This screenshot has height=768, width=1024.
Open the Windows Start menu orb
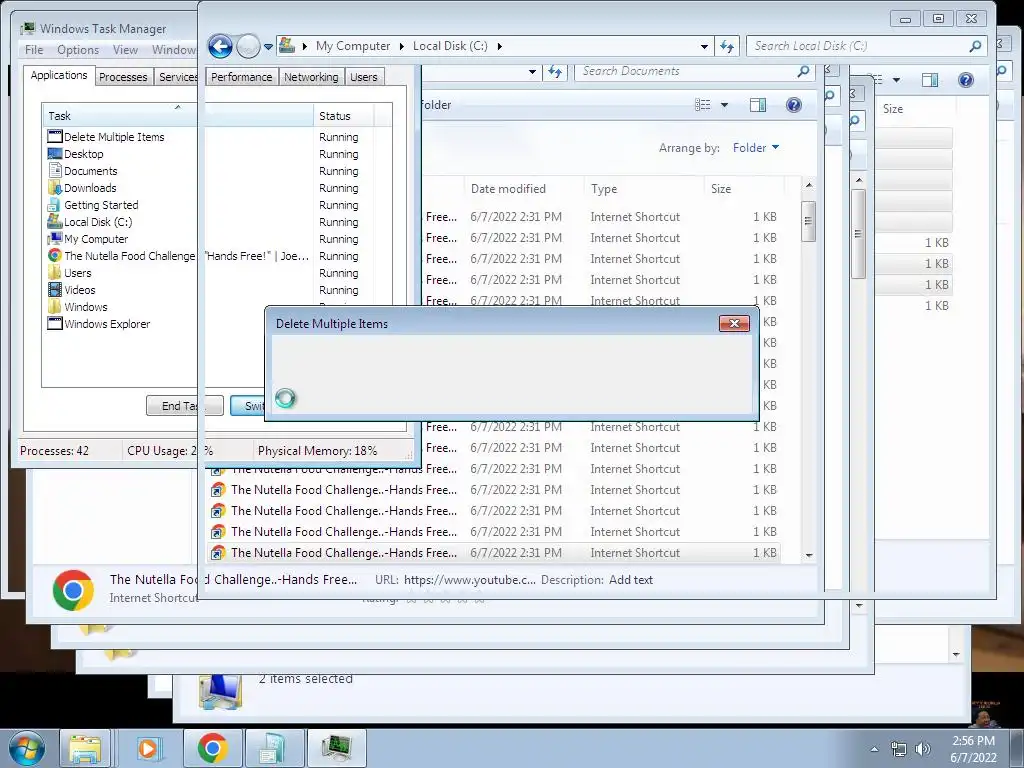point(27,748)
